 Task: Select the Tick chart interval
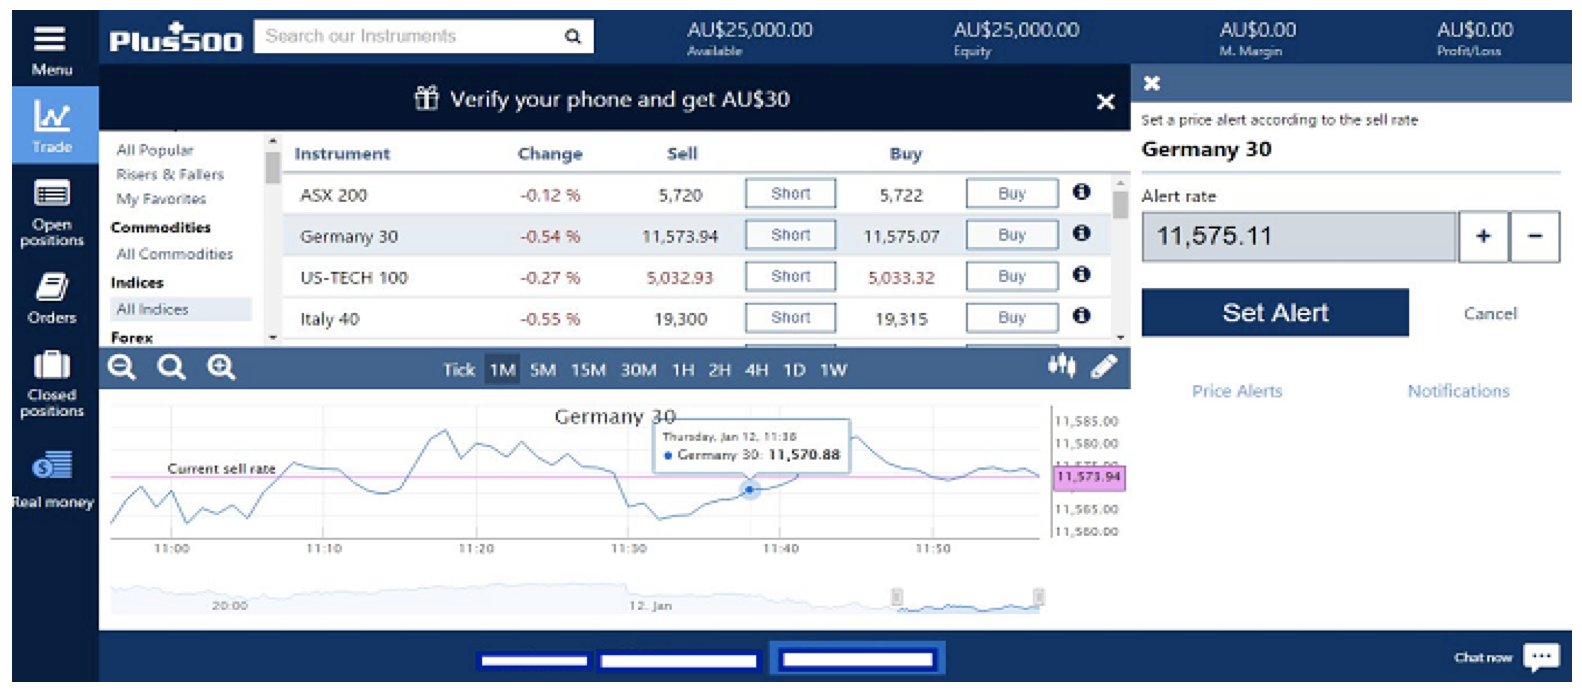(459, 370)
